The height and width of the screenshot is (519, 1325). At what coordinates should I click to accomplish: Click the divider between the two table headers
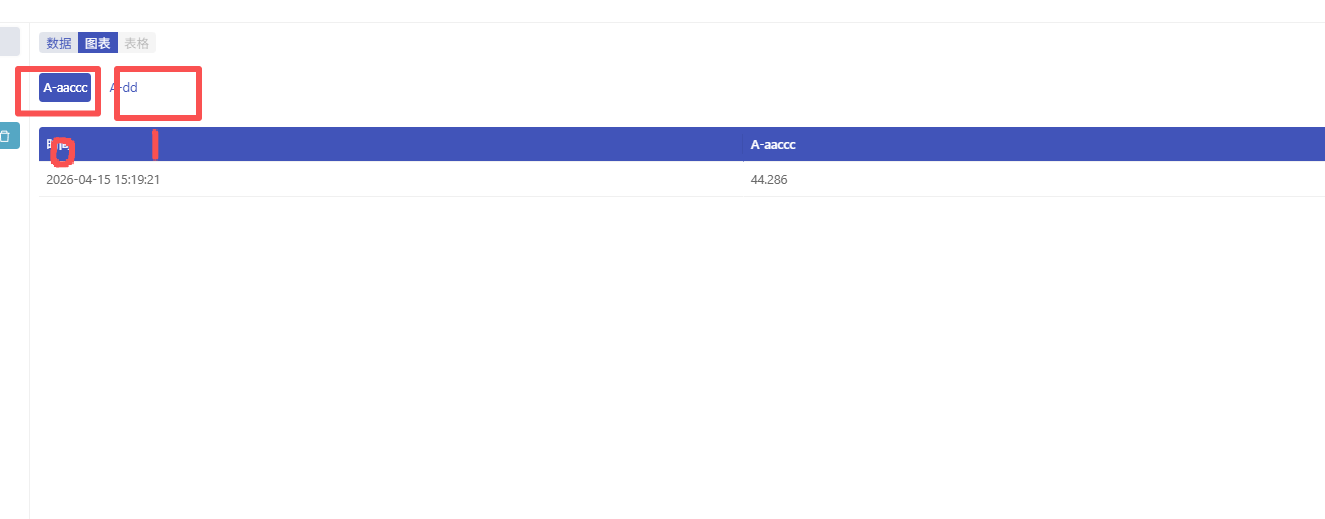743,145
